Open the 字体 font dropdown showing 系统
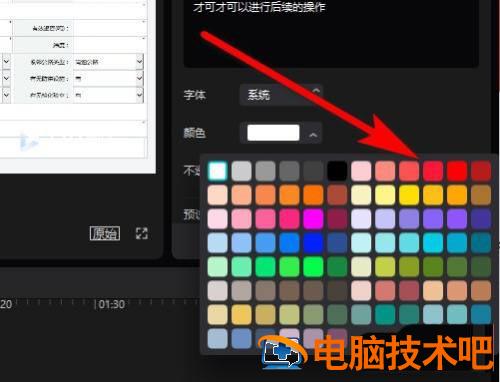 point(281,95)
